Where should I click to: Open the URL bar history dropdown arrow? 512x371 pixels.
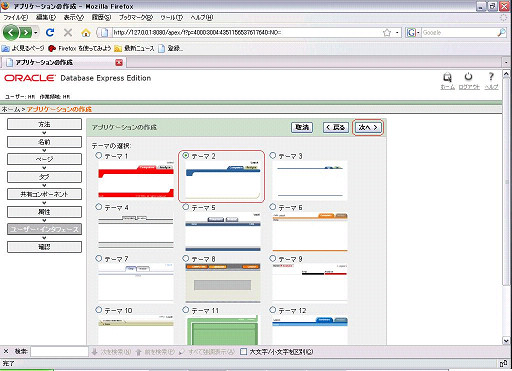coord(397,33)
